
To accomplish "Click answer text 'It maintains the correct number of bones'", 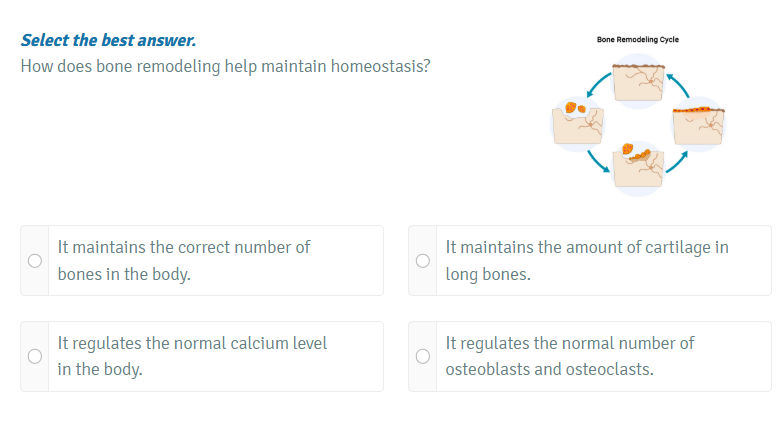I will click(x=184, y=260).
